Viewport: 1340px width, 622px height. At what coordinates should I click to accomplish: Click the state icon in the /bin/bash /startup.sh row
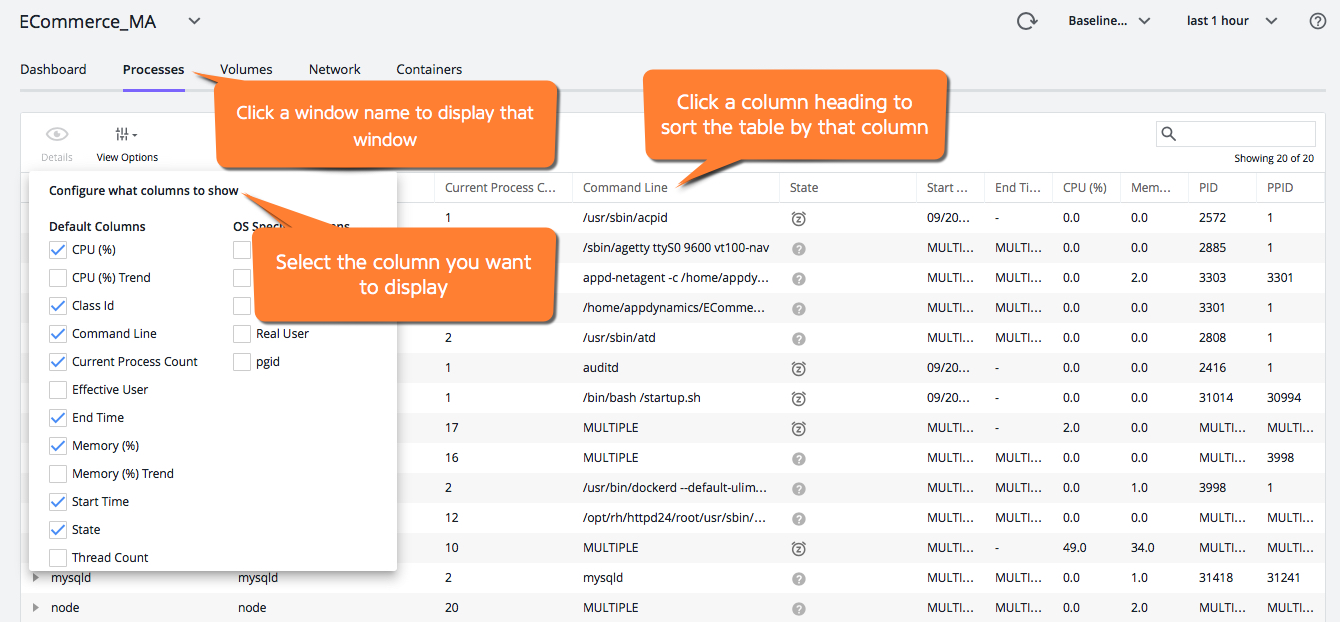(x=798, y=398)
